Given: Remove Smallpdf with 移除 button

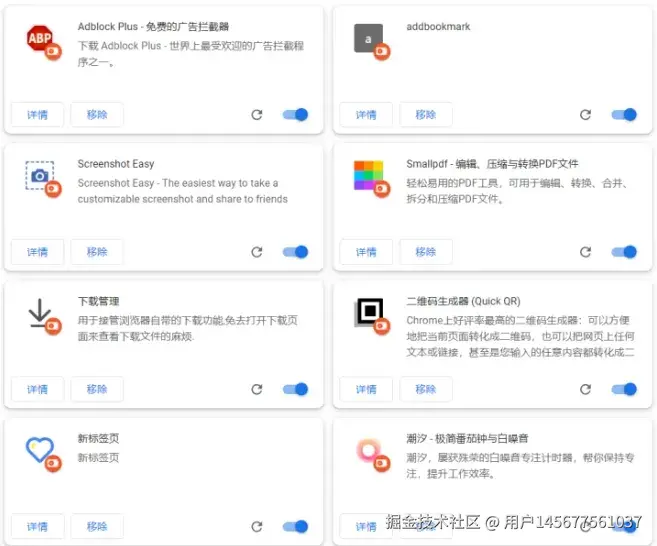Looking at the screenshot, I should click(x=426, y=252).
